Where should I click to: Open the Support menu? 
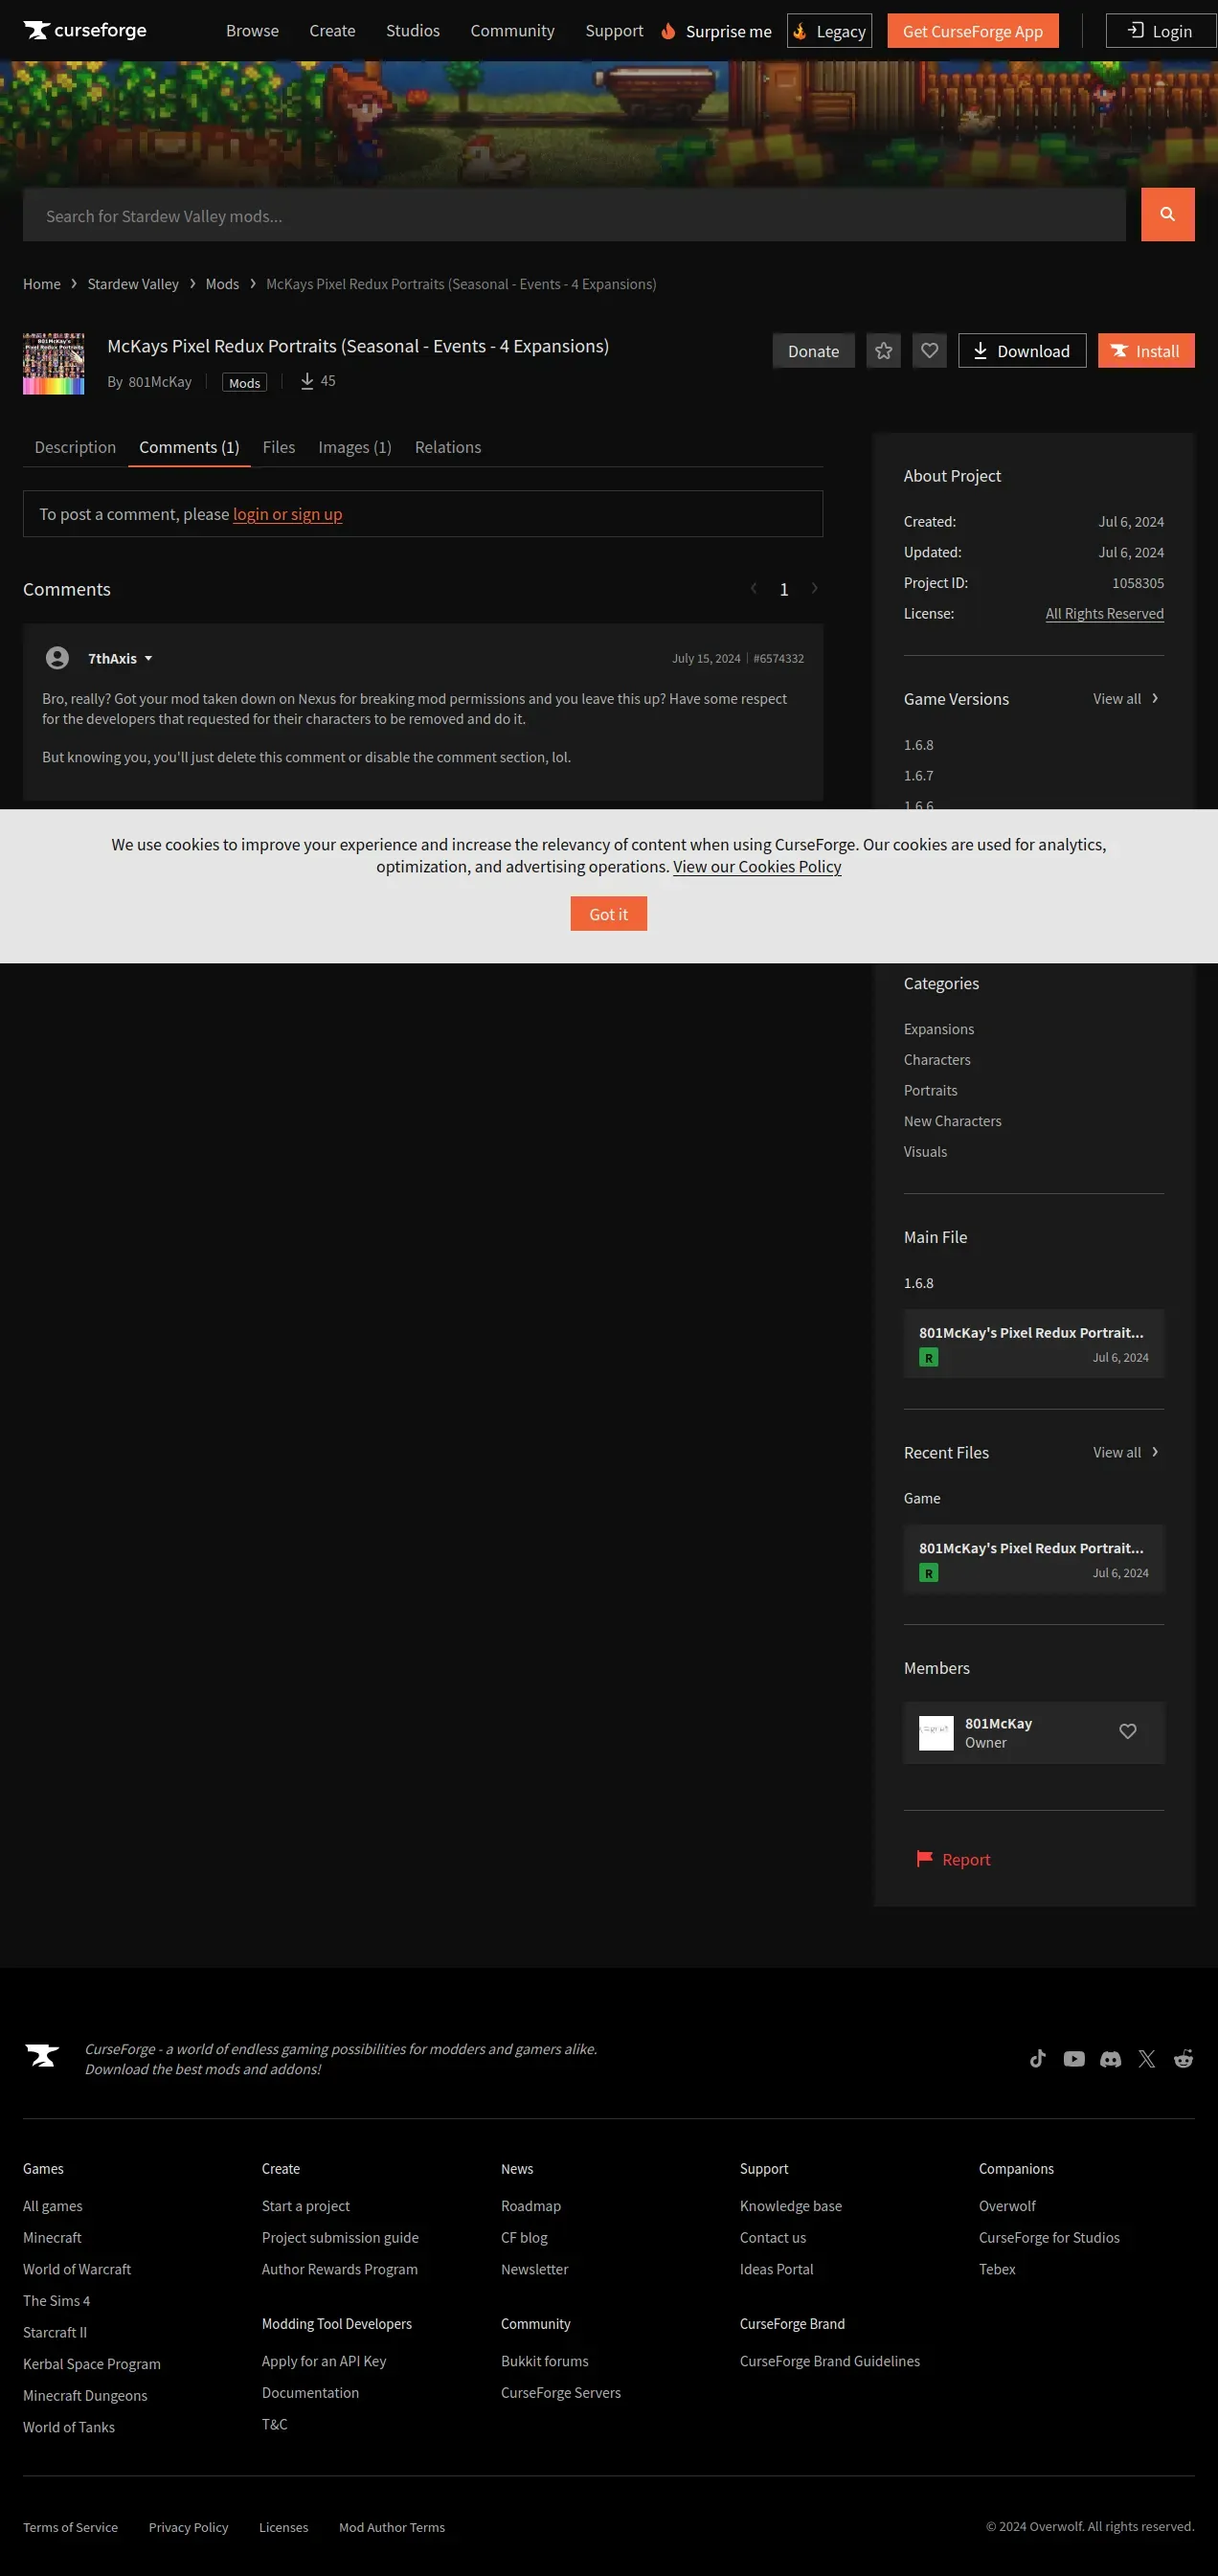[x=614, y=31]
